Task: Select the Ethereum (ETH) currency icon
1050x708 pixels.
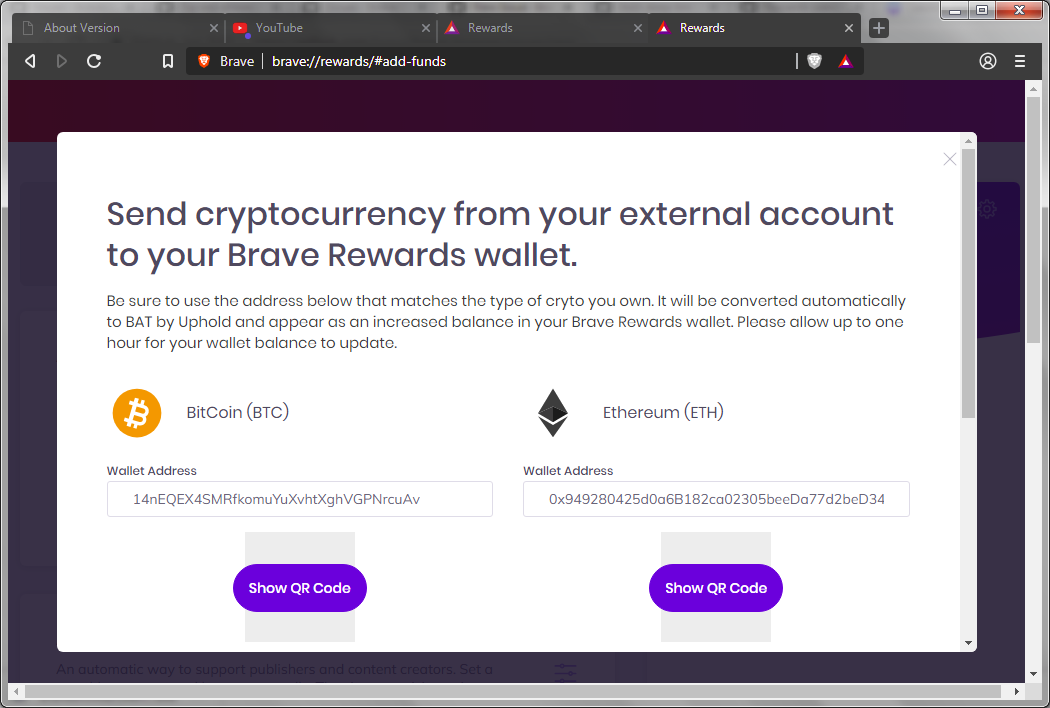Action: [x=553, y=412]
